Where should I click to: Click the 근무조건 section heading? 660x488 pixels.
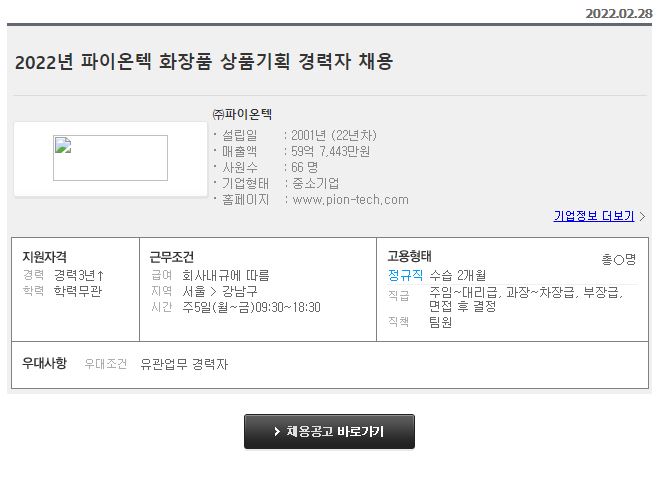172,256
